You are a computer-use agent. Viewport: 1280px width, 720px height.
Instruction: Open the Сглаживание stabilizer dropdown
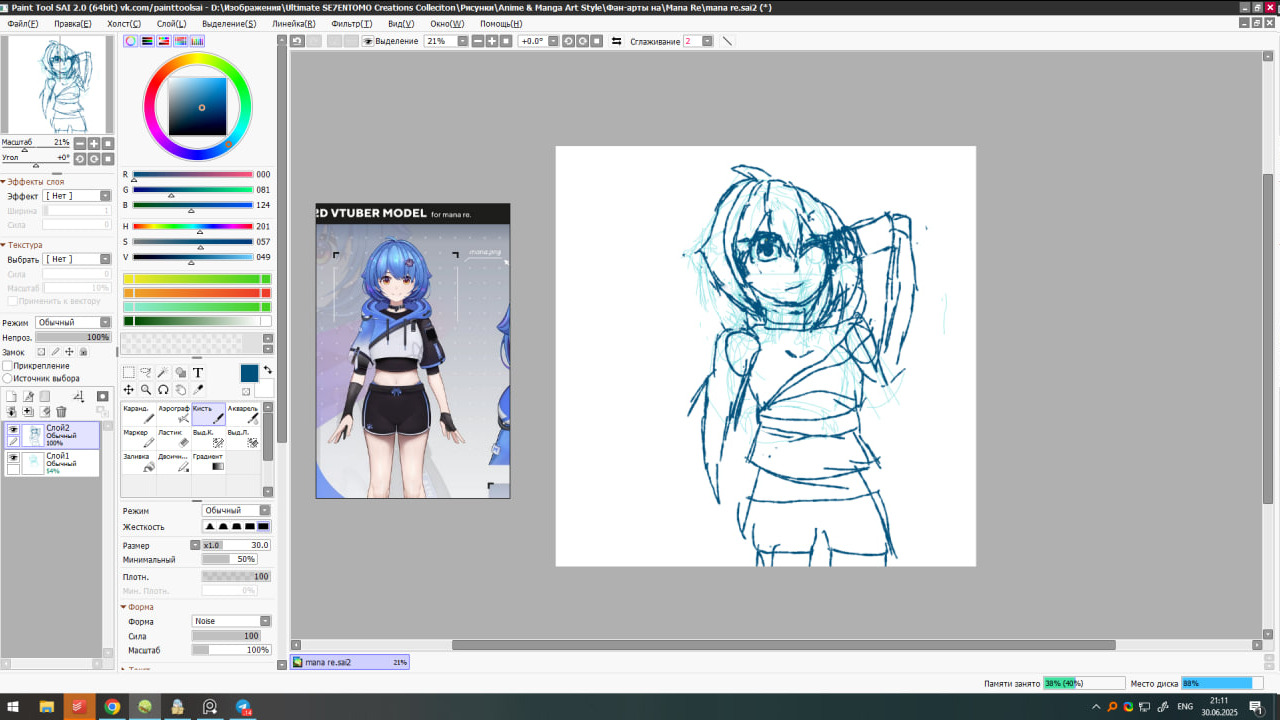(x=707, y=42)
